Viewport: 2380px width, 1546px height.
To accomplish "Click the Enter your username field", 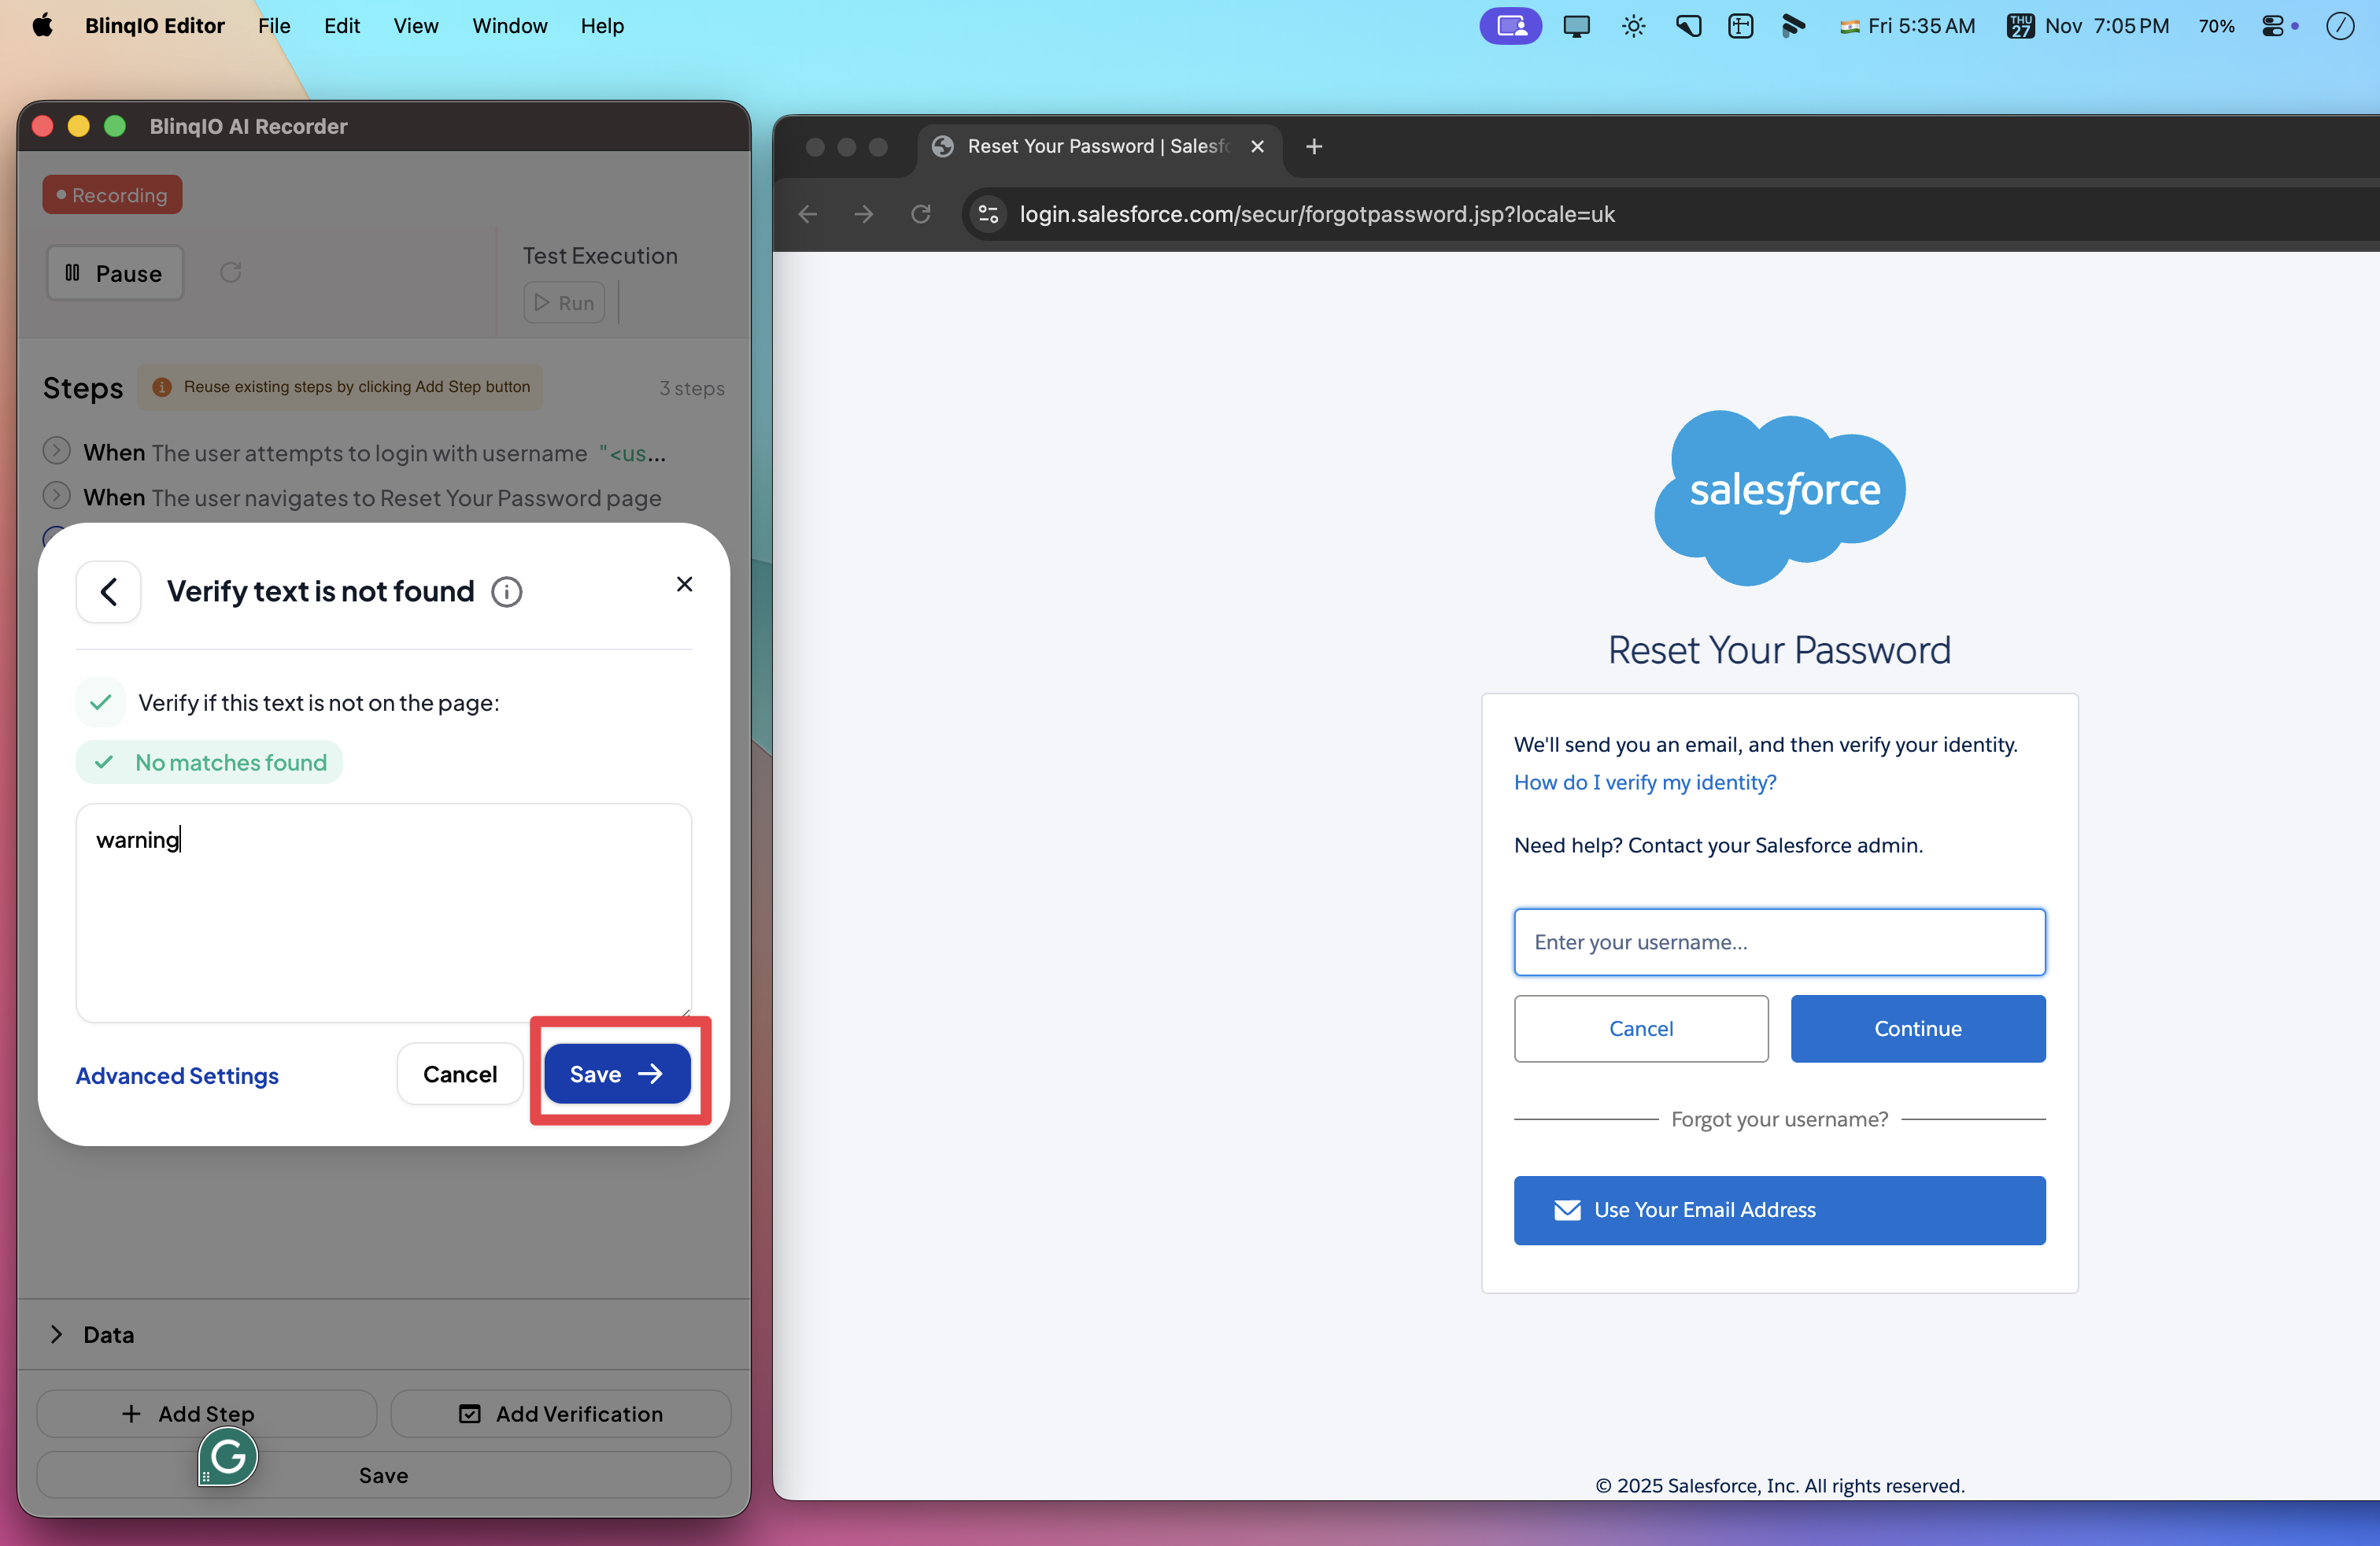I will [x=1778, y=942].
